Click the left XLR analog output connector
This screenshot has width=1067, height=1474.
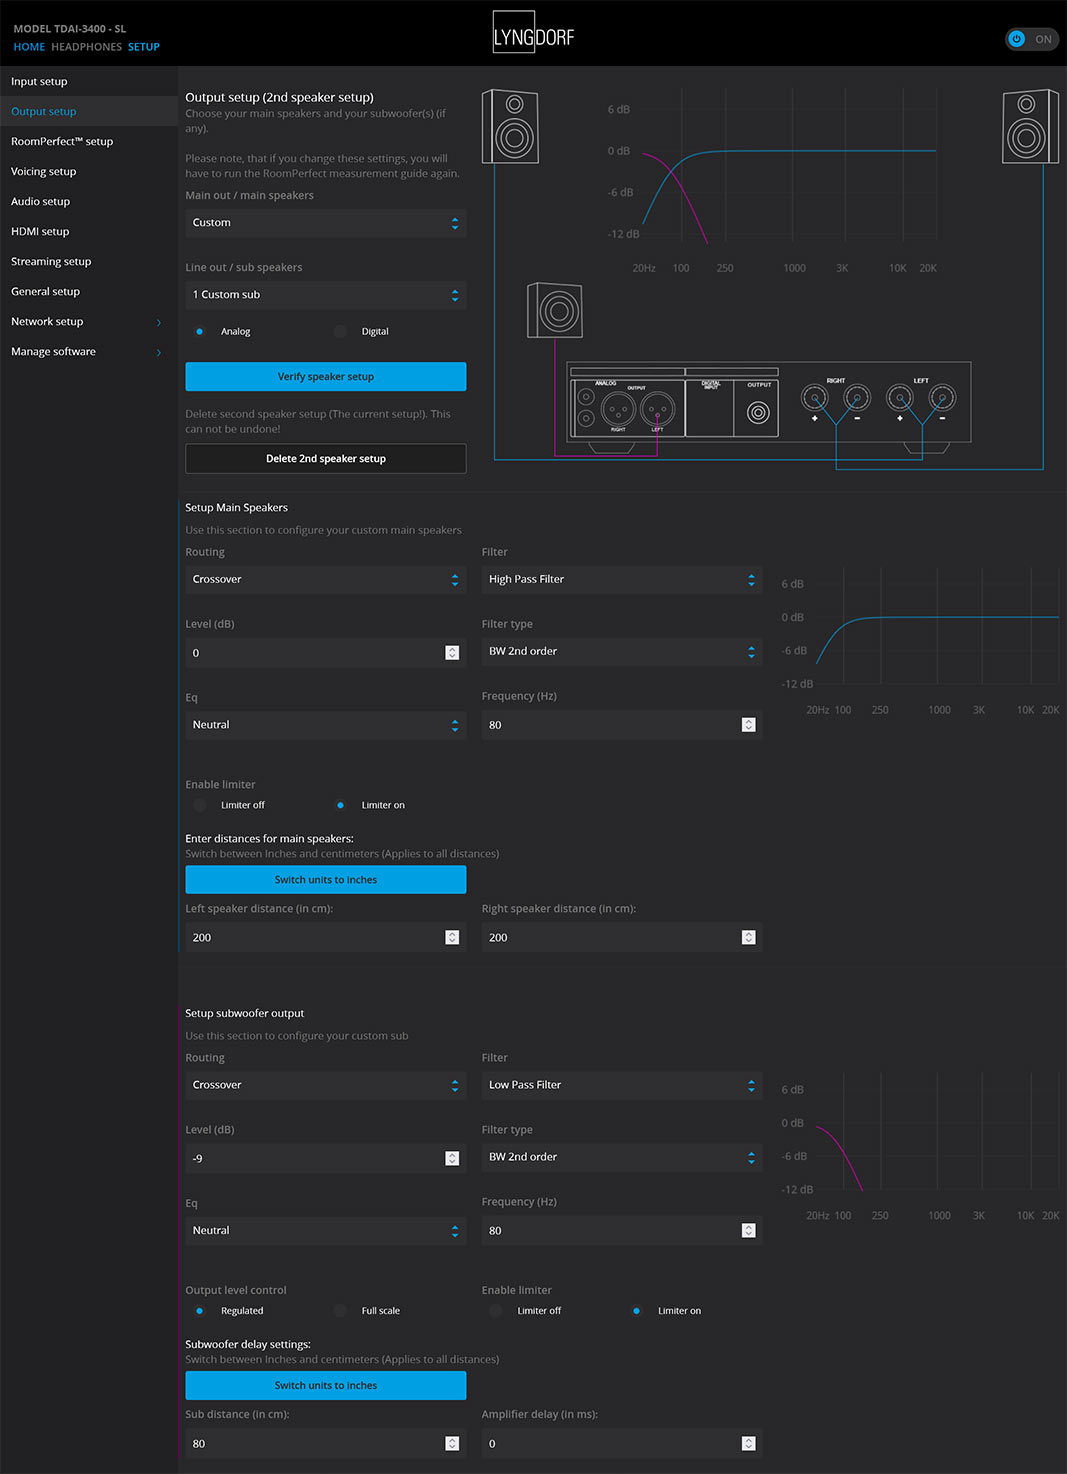pos(657,408)
